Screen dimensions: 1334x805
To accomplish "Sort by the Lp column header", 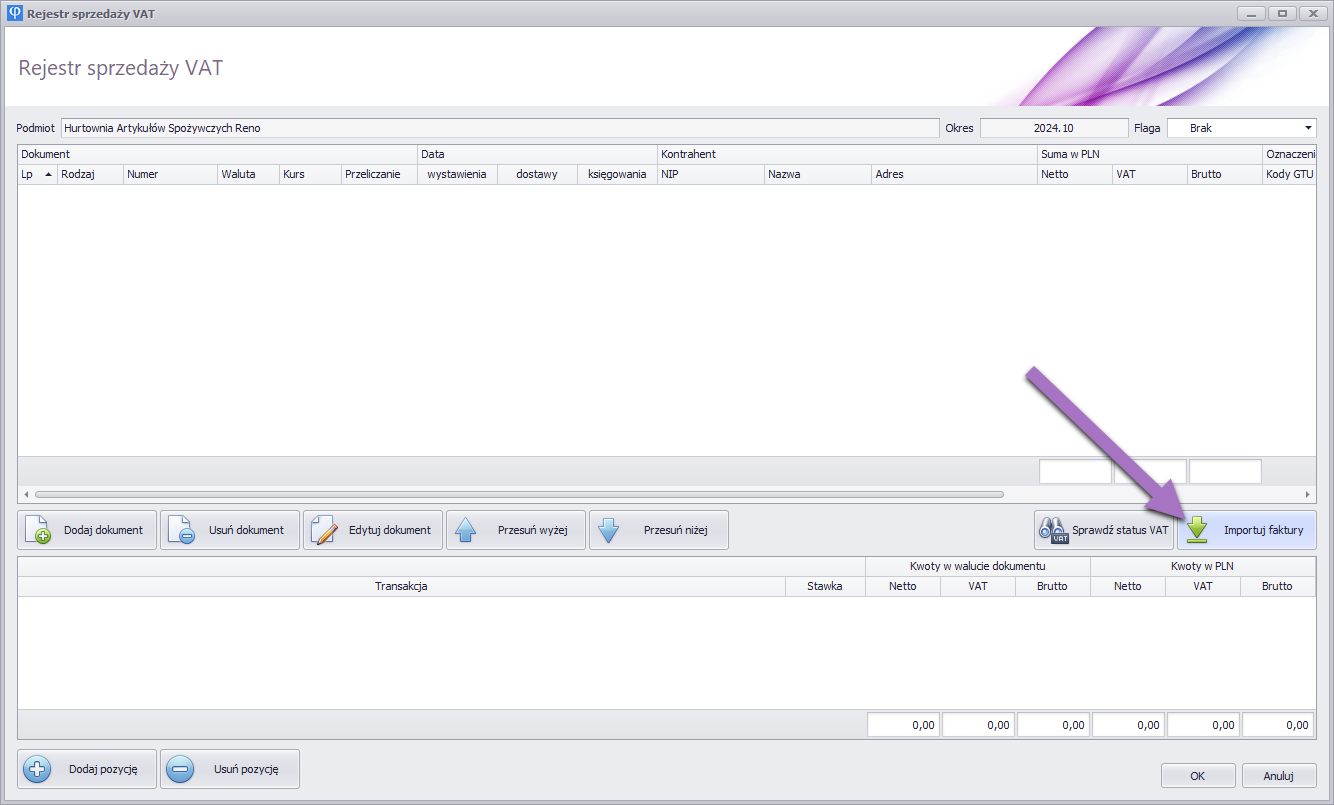I will [x=37, y=174].
